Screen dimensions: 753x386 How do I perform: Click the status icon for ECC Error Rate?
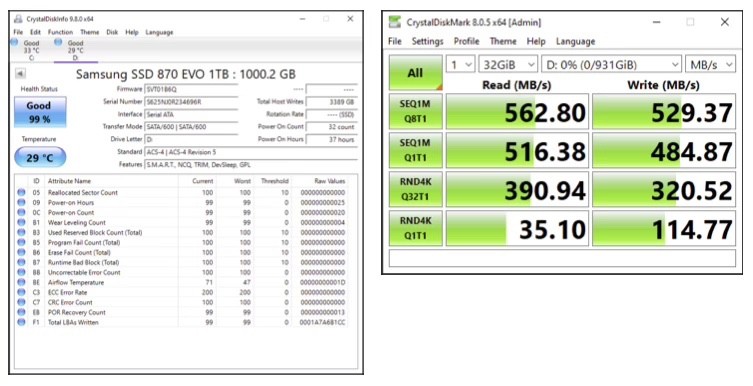(x=21, y=292)
